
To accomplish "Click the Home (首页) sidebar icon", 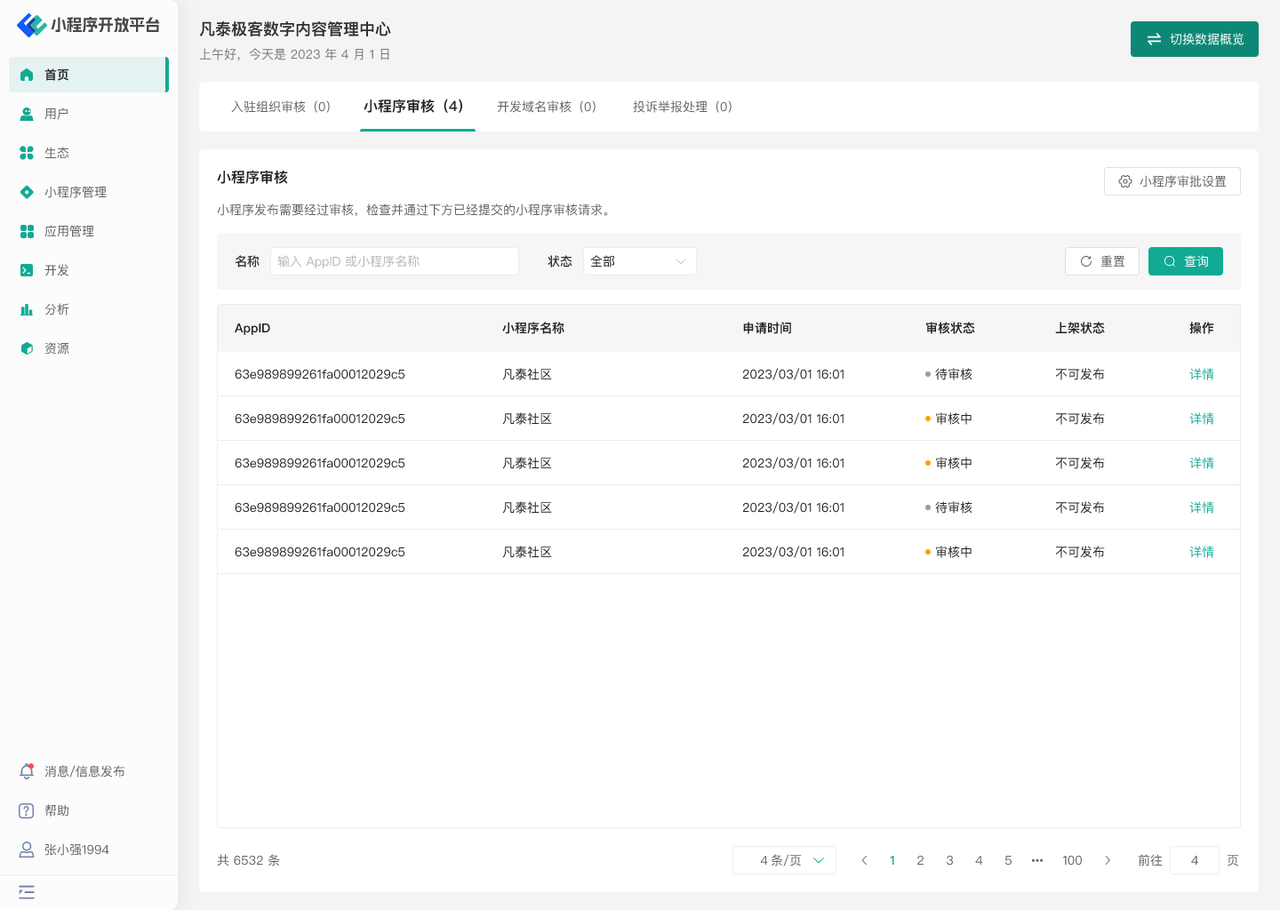I will pos(27,75).
